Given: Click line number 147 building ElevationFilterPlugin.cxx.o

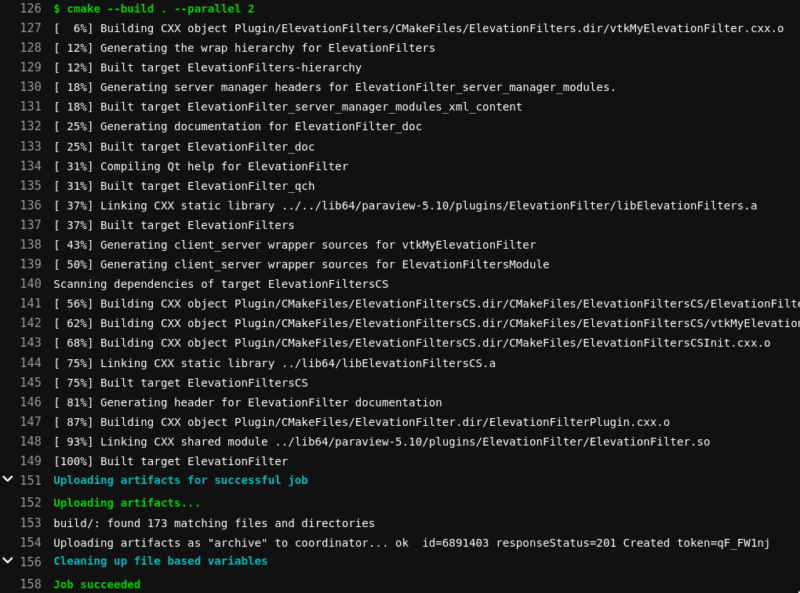Looking at the screenshot, I should (31, 422).
